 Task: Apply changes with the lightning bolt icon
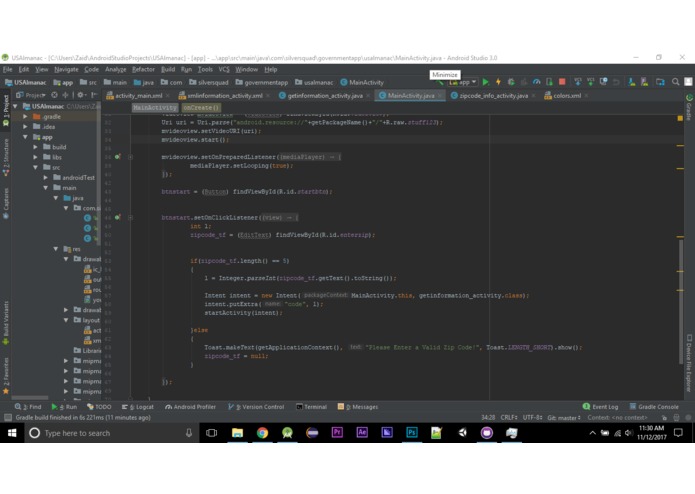(498, 82)
